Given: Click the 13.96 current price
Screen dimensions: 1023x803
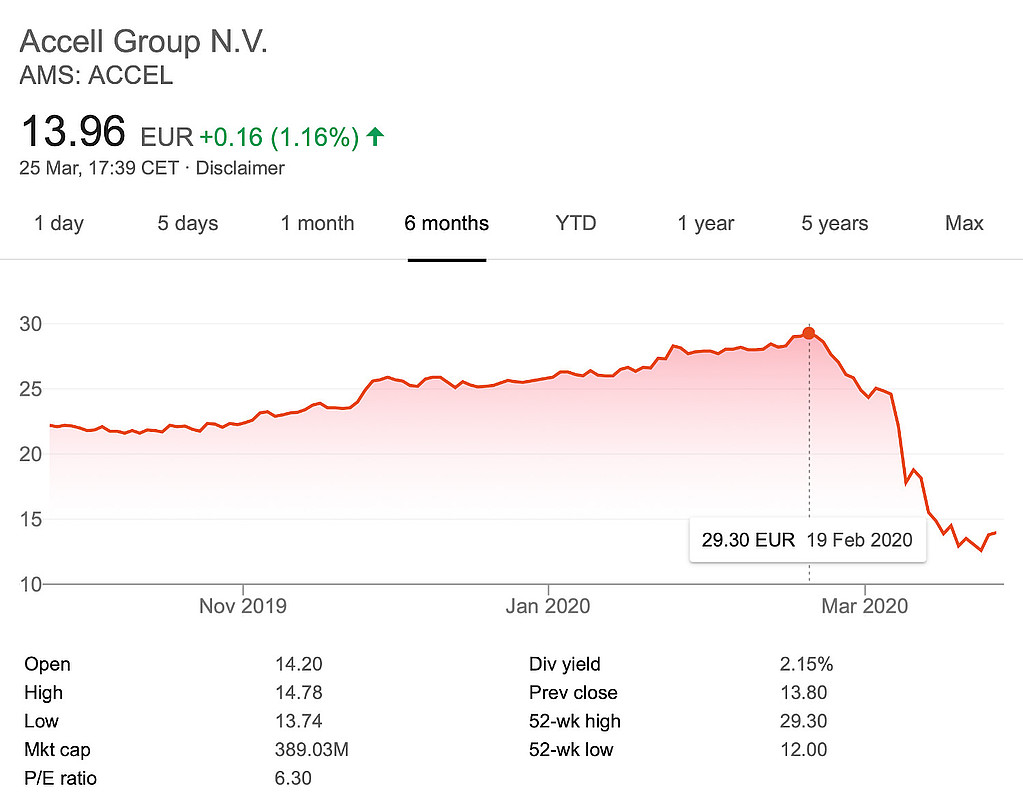Looking at the screenshot, I should coord(73,133).
